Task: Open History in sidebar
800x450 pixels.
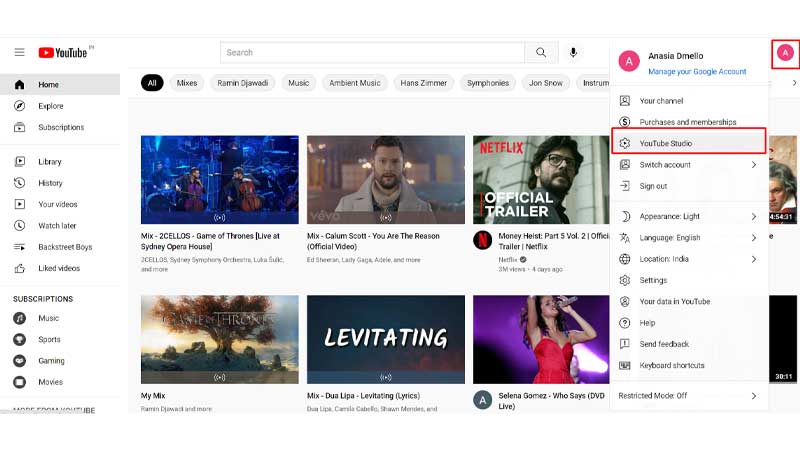Action: pos(60,183)
